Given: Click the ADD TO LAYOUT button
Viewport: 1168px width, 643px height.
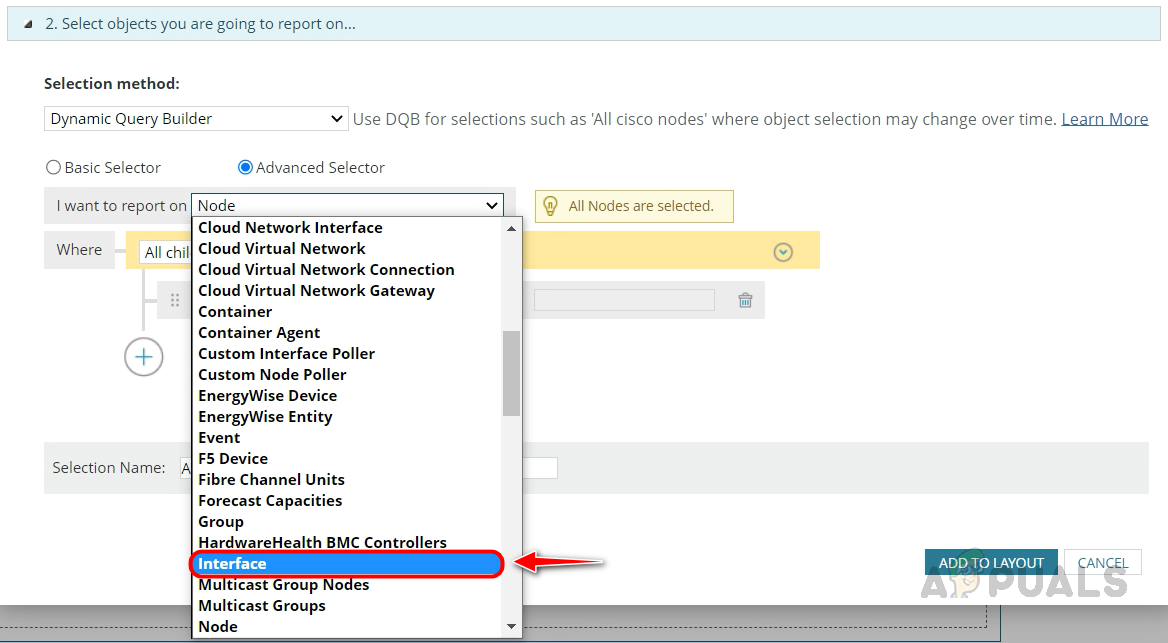Looking at the screenshot, I should (990, 563).
